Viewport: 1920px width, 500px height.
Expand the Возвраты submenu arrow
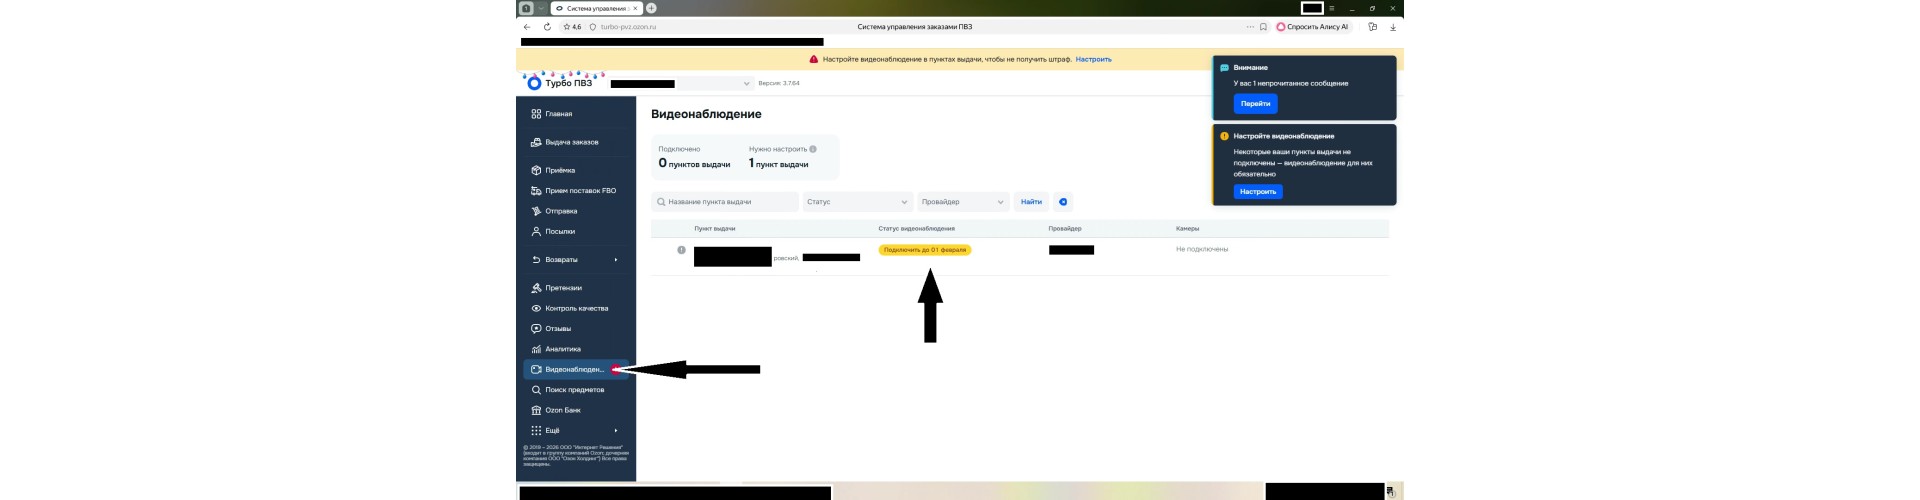click(x=616, y=259)
